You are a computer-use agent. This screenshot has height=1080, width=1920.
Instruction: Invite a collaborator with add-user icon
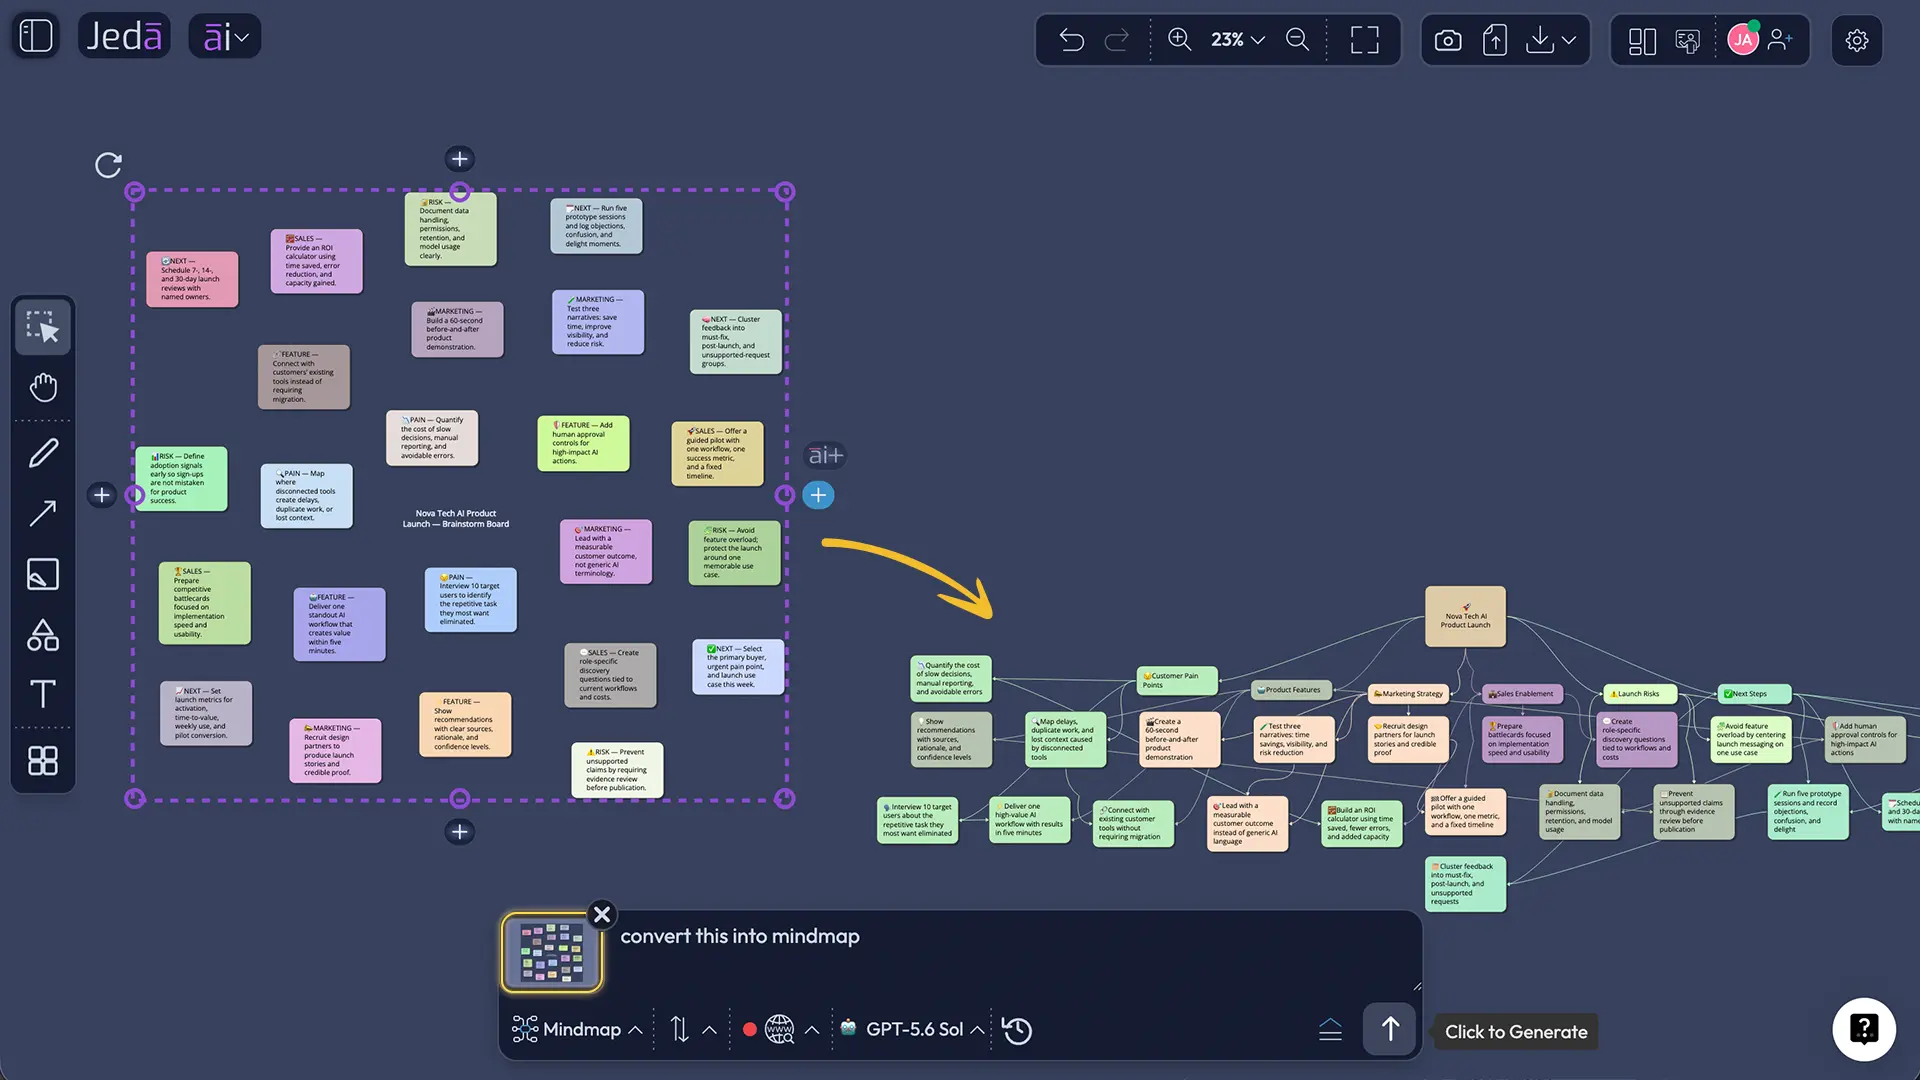click(1781, 40)
